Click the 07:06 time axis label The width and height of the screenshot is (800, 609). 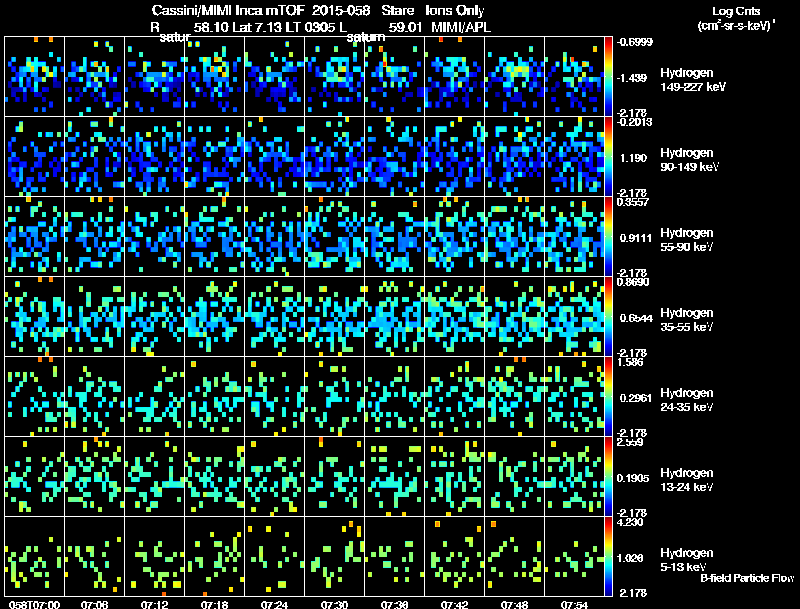[94, 605]
